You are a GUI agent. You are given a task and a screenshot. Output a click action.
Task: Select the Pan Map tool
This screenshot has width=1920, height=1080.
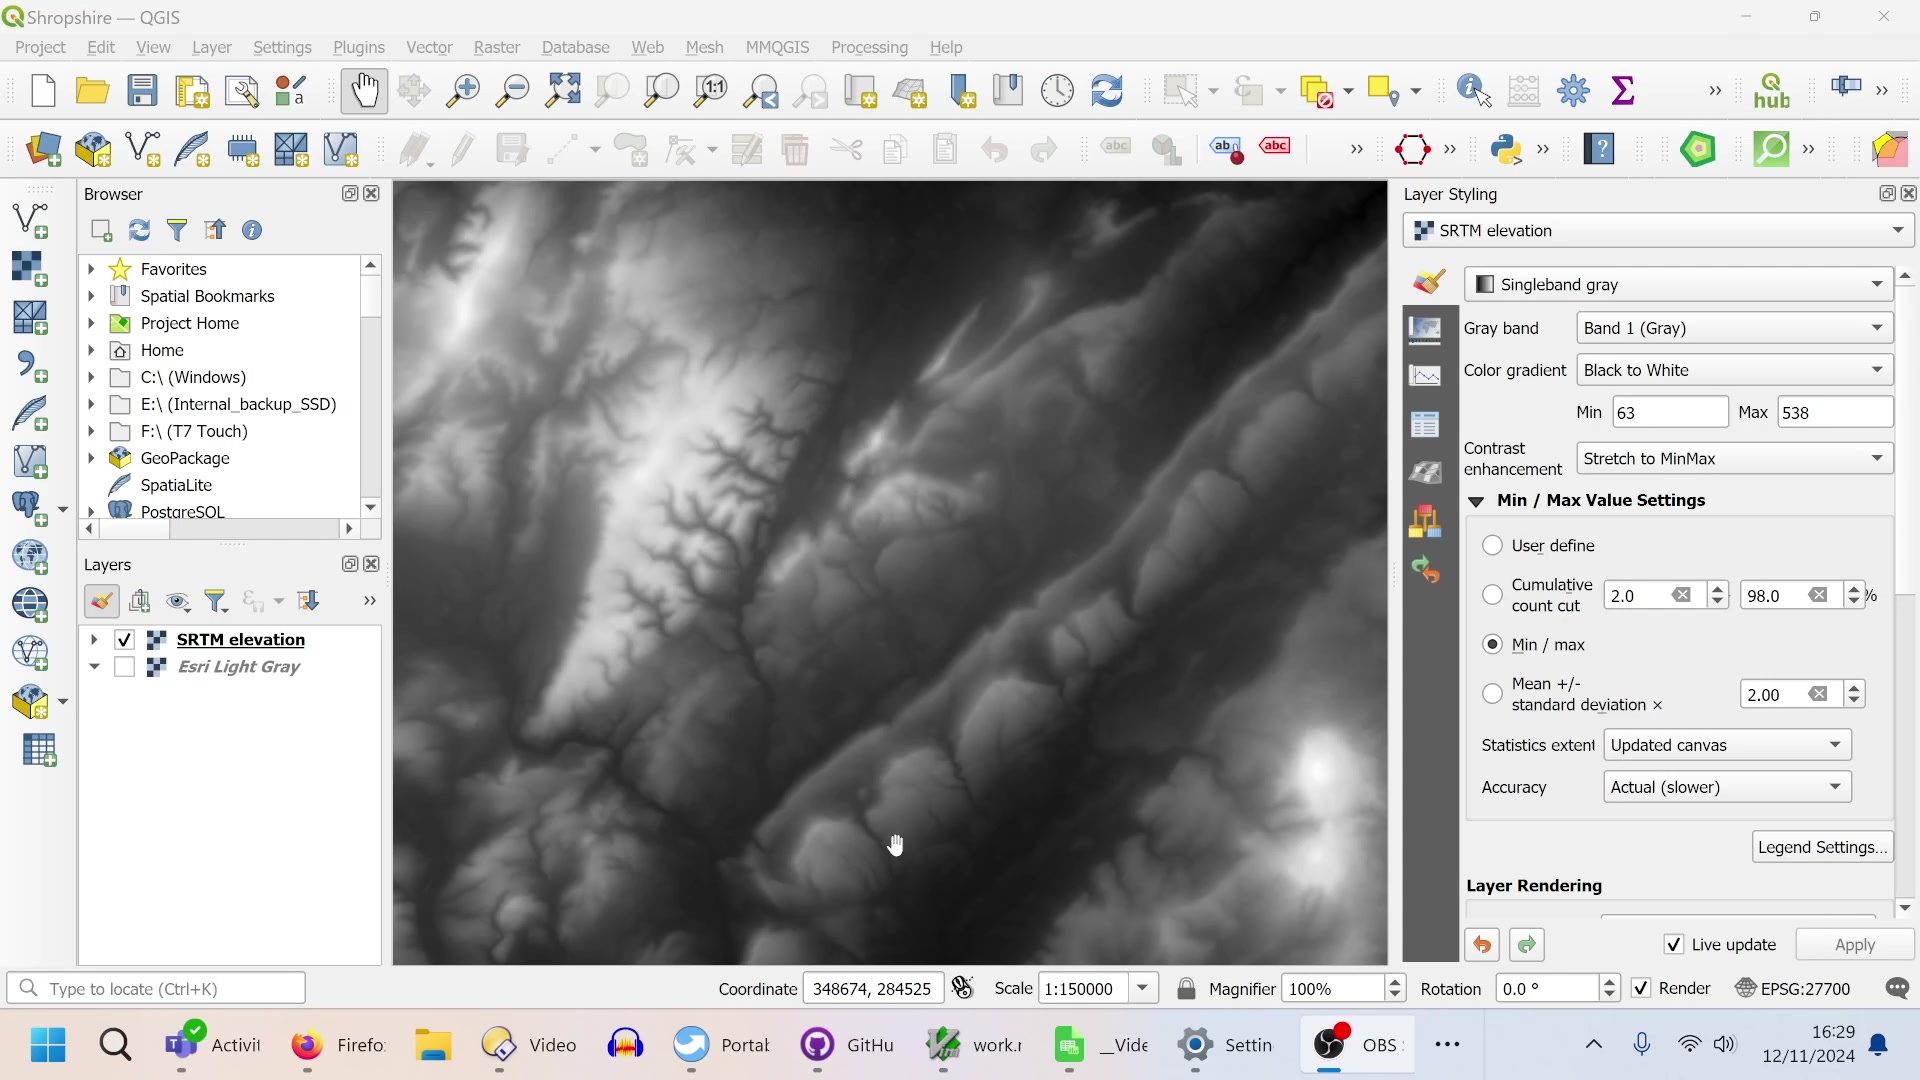(364, 90)
